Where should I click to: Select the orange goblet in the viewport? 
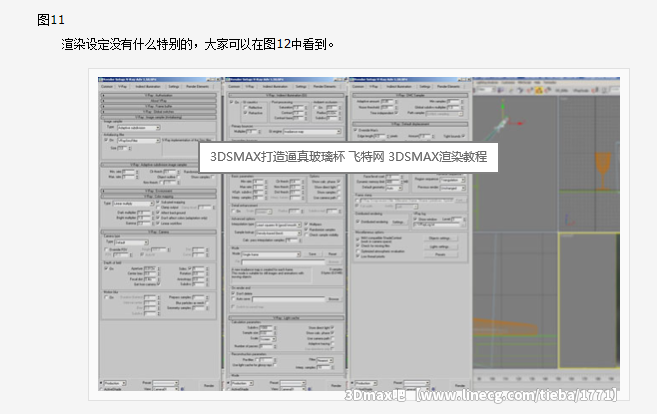click(603, 170)
